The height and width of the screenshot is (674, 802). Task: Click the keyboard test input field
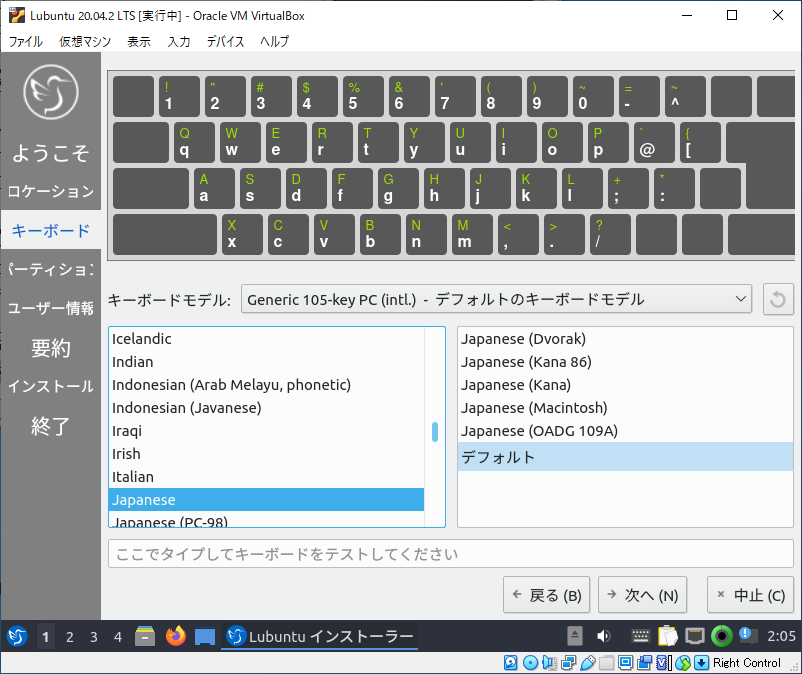click(x=451, y=554)
